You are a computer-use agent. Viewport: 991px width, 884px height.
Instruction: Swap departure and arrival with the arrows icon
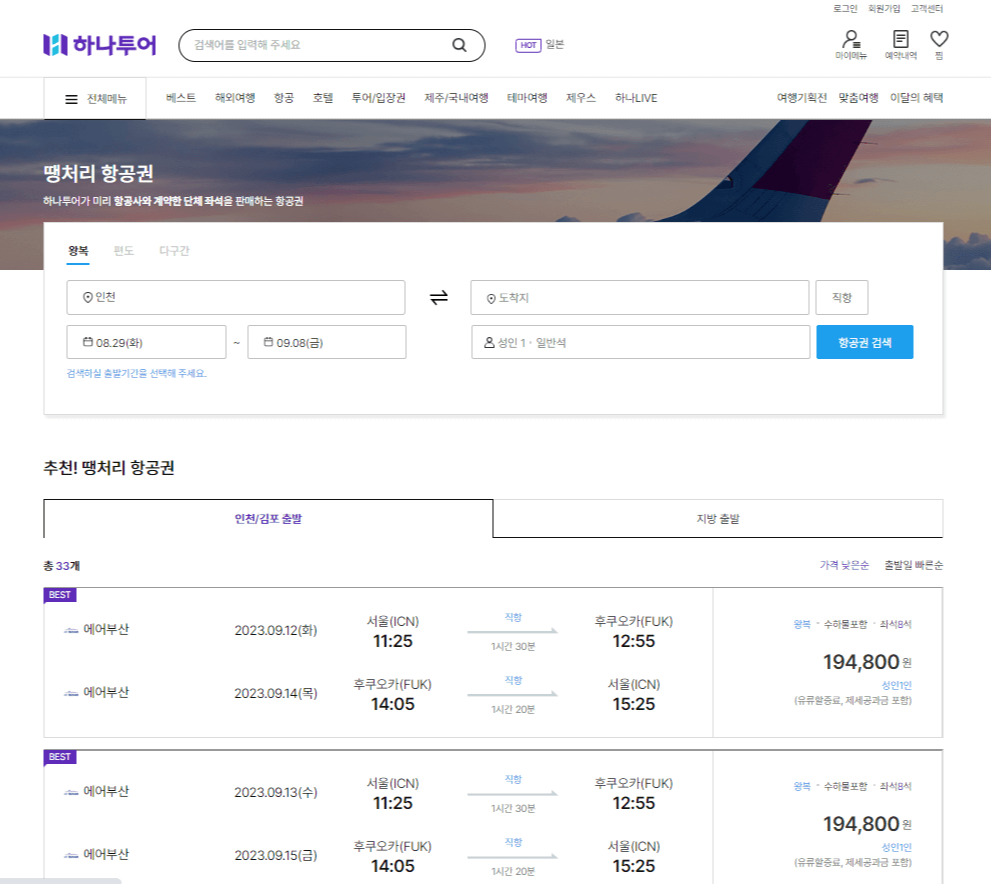(438, 297)
